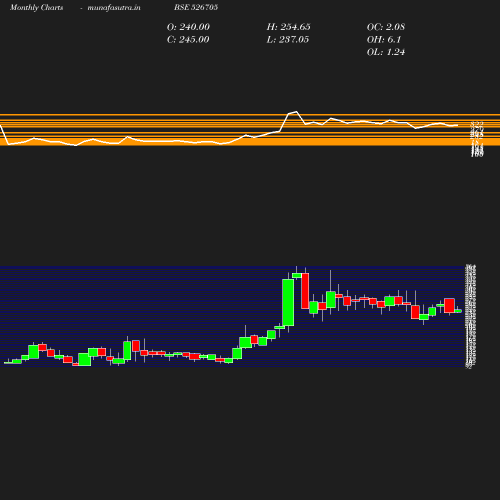Select the low value L: 237.05
This screenshot has width=500, height=500.
pos(288,40)
